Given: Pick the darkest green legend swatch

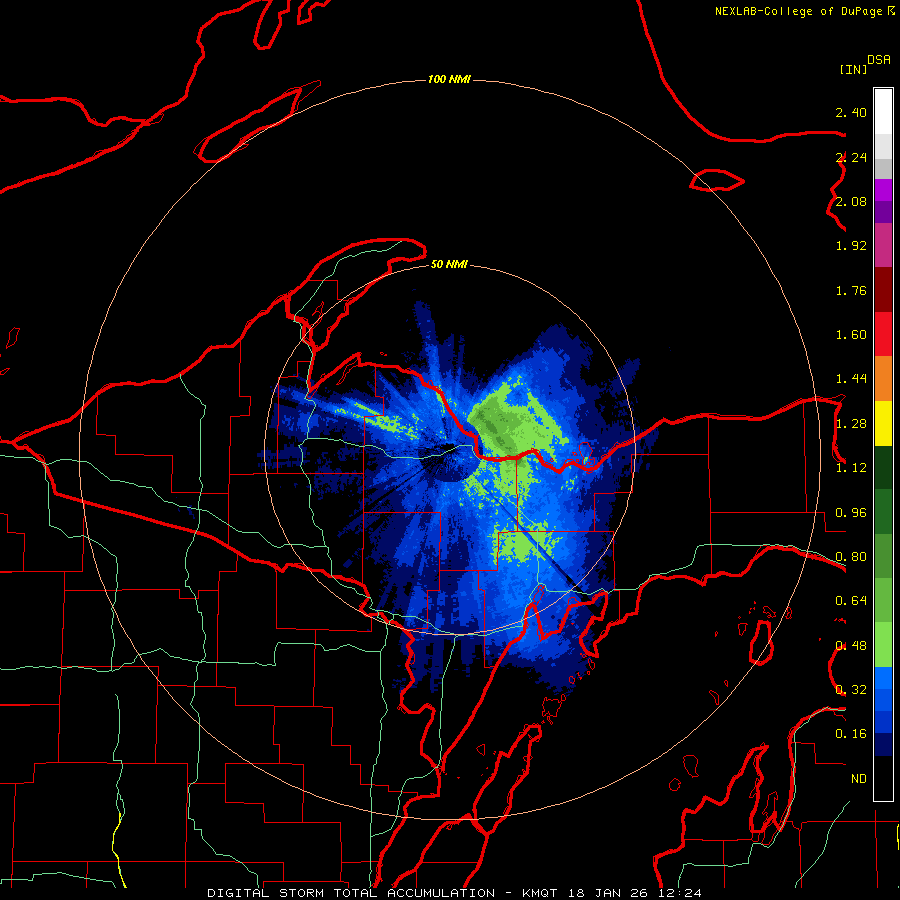Looking at the screenshot, I should (883, 468).
